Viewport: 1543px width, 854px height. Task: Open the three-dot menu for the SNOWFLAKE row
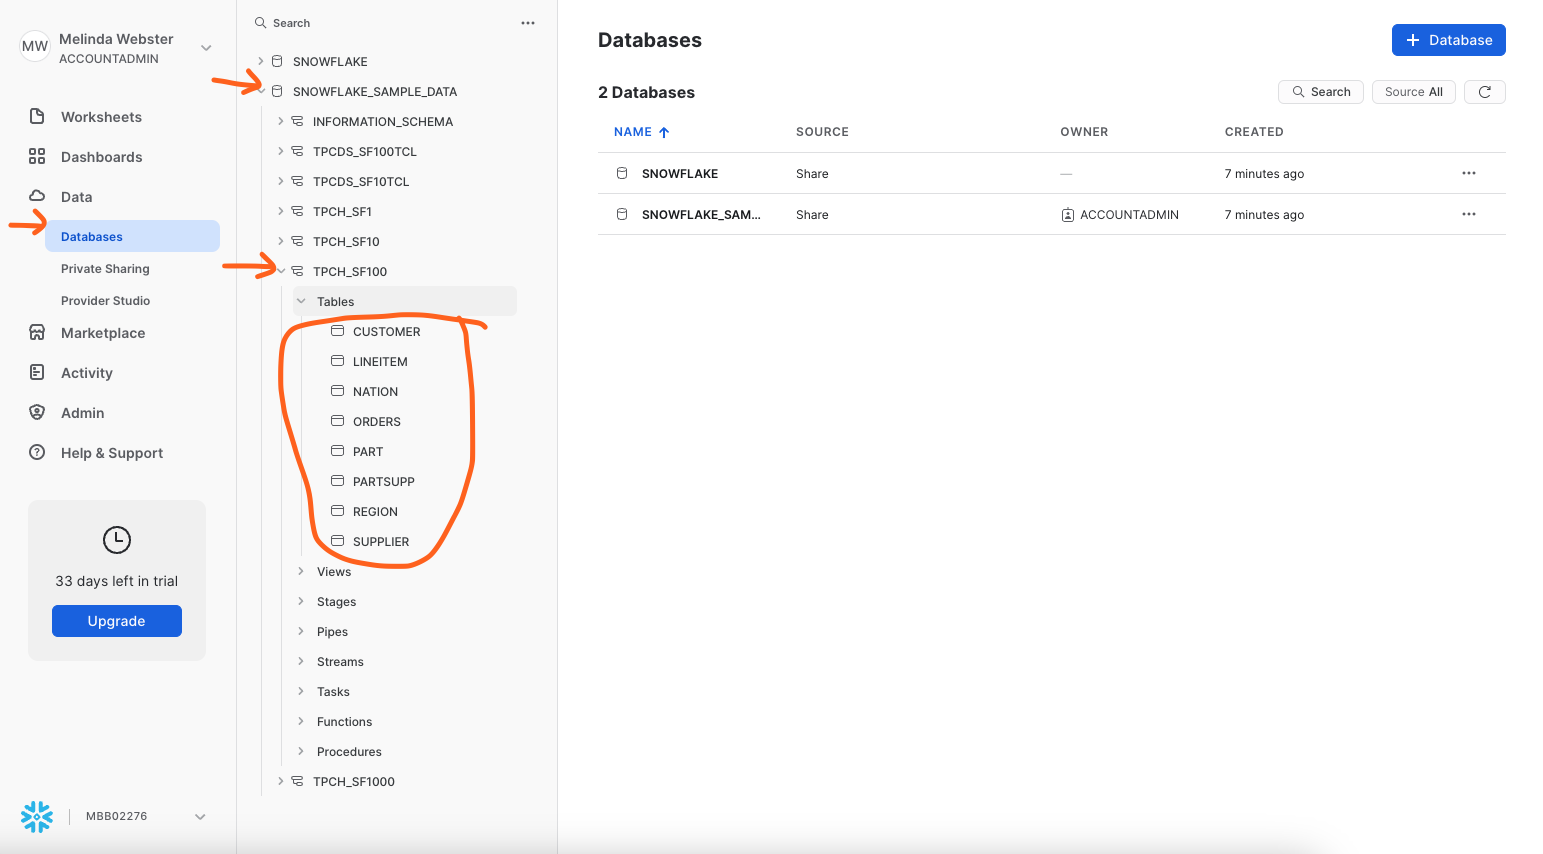[x=1468, y=173]
